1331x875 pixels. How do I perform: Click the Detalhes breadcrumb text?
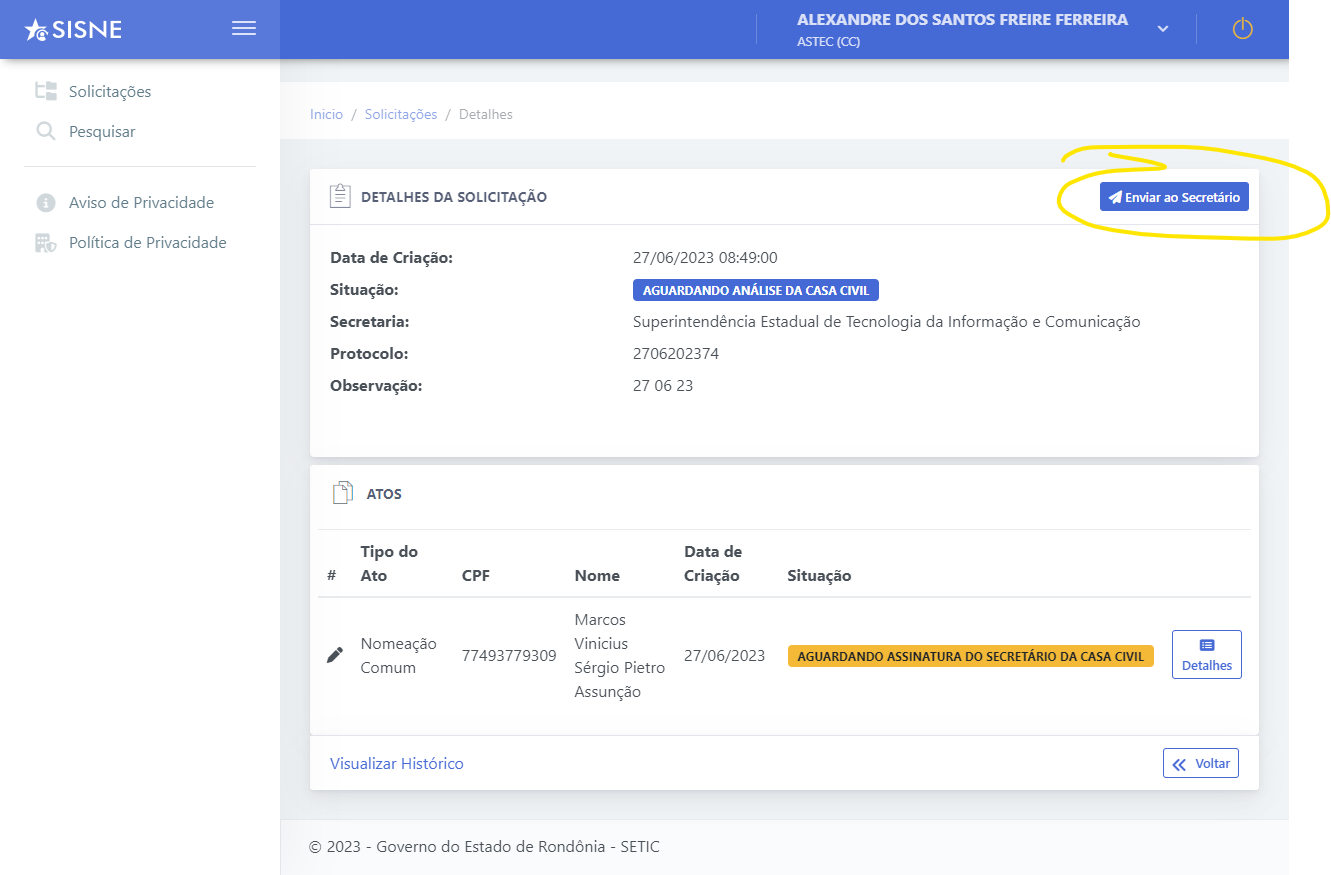[x=486, y=114]
